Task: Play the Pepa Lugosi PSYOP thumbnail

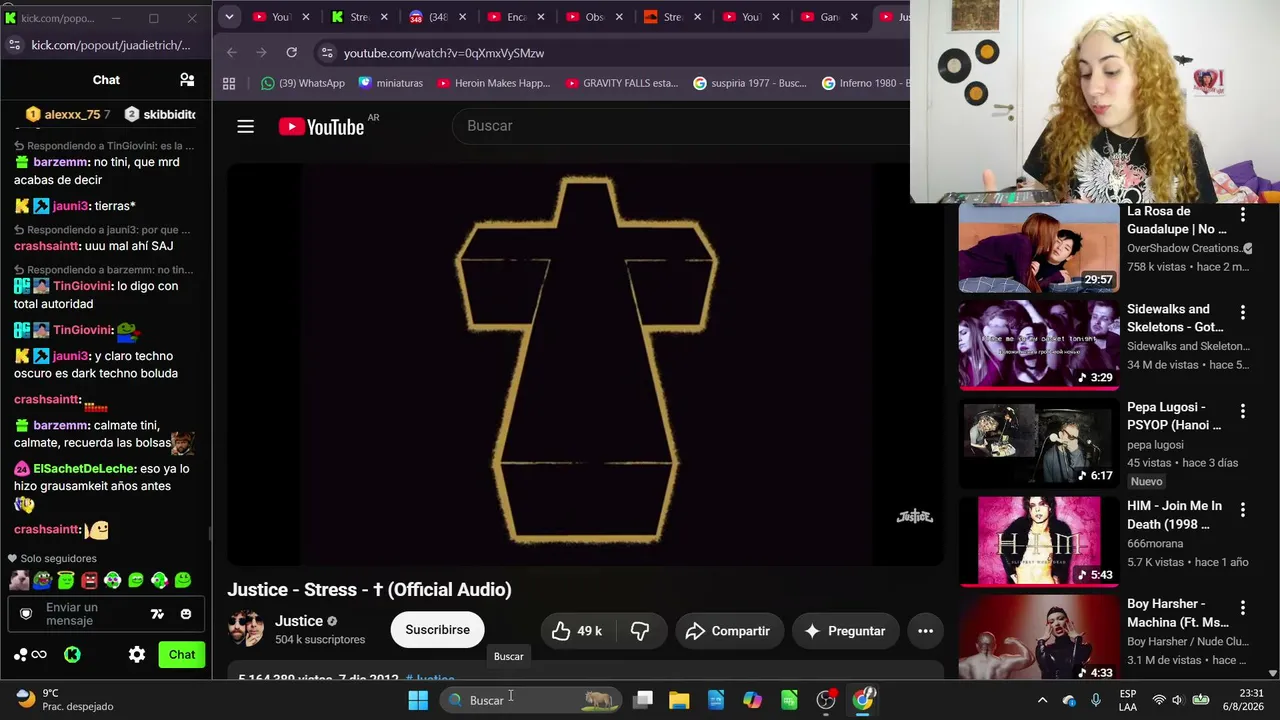Action: (x=1039, y=443)
